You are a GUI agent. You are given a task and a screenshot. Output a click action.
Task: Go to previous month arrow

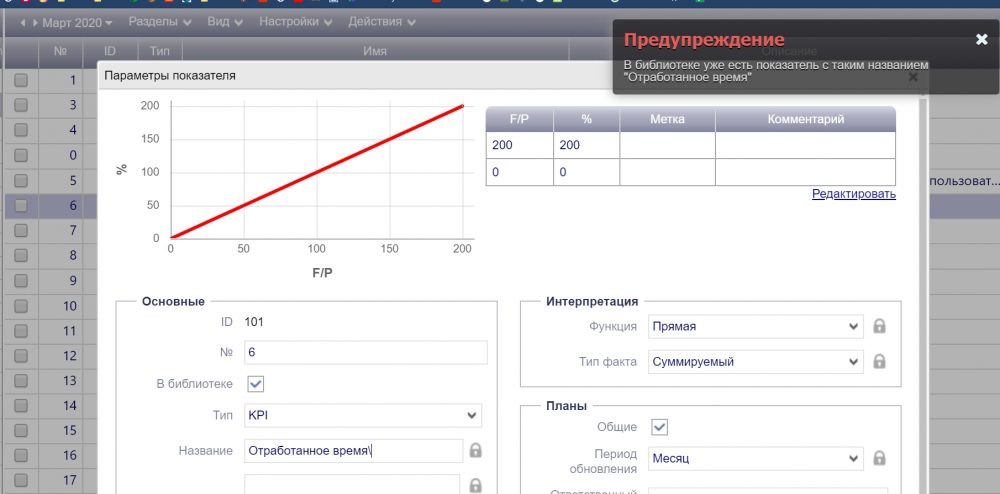tap(23, 23)
